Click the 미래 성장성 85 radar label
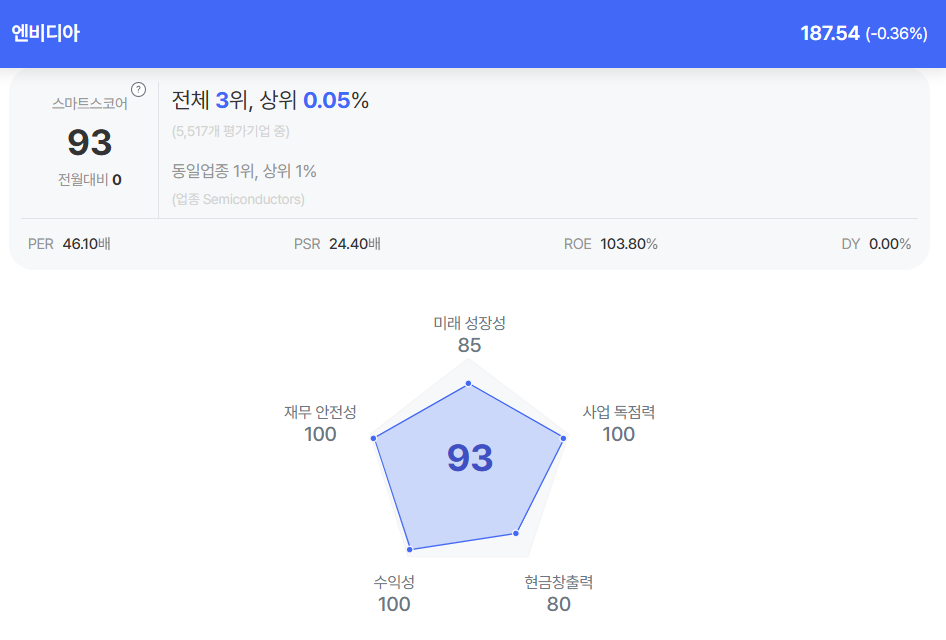This screenshot has width=946, height=640. tap(469, 334)
